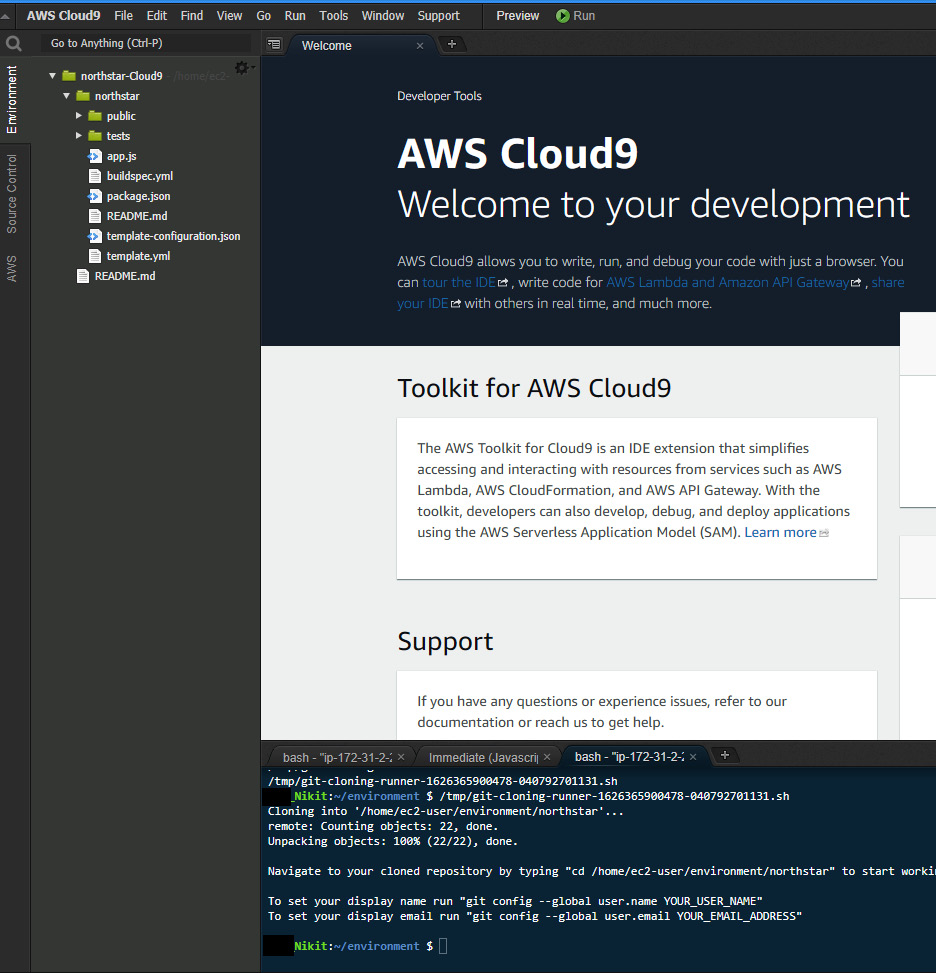Click the search magnifier icon
This screenshot has width=936, height=973.
(14, 43)
